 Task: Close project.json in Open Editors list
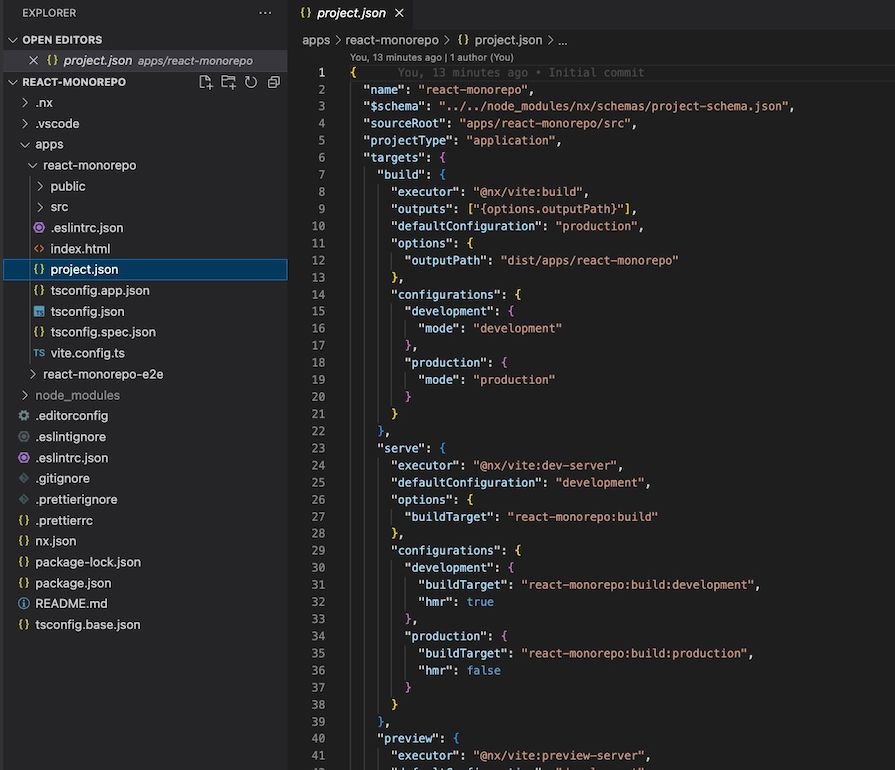[34, 61]
